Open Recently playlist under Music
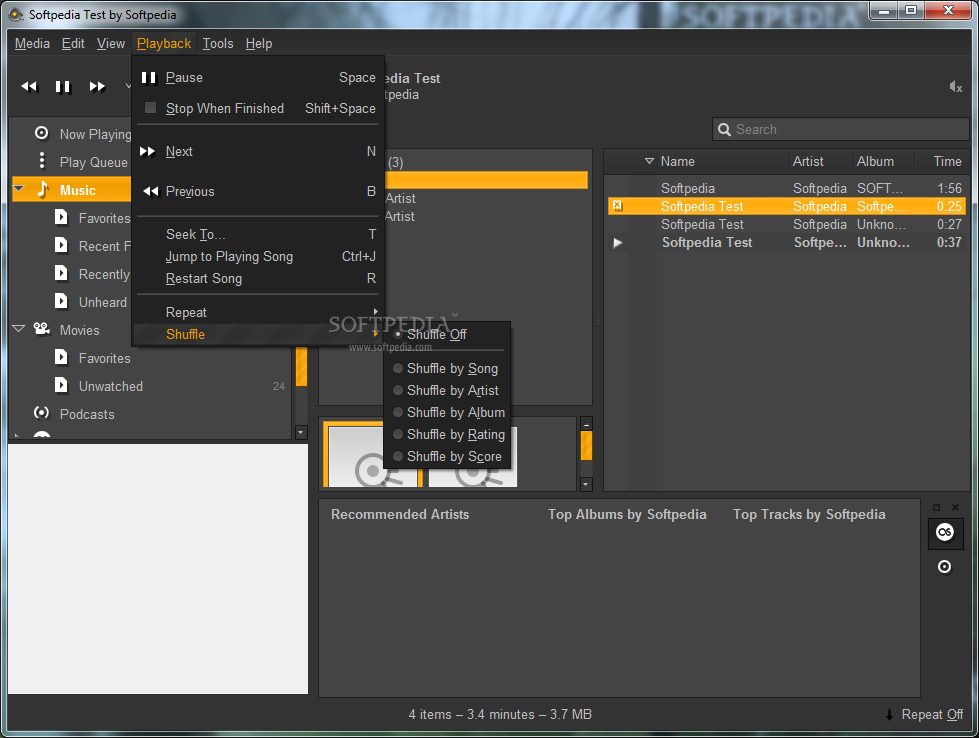The image size is (979, 738). [104, 274]
